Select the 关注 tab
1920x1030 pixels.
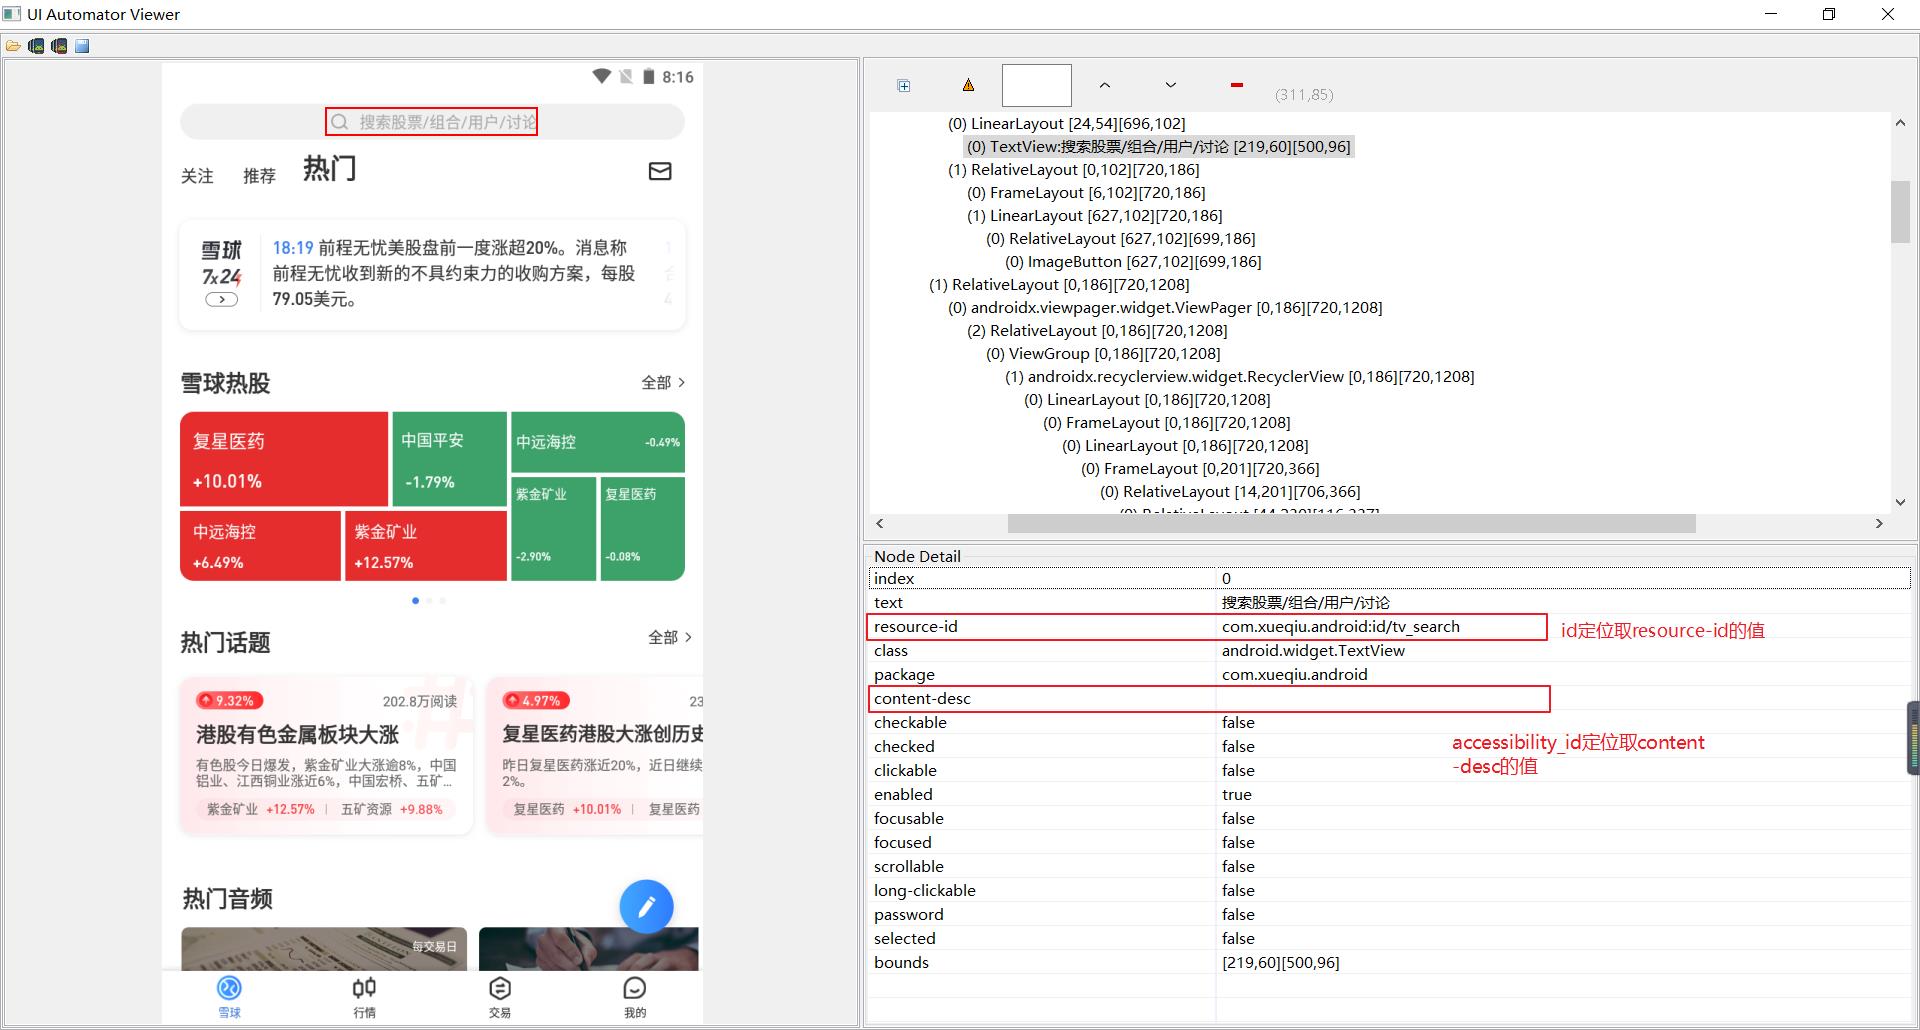pyautogui.click(x=197, y=176)
